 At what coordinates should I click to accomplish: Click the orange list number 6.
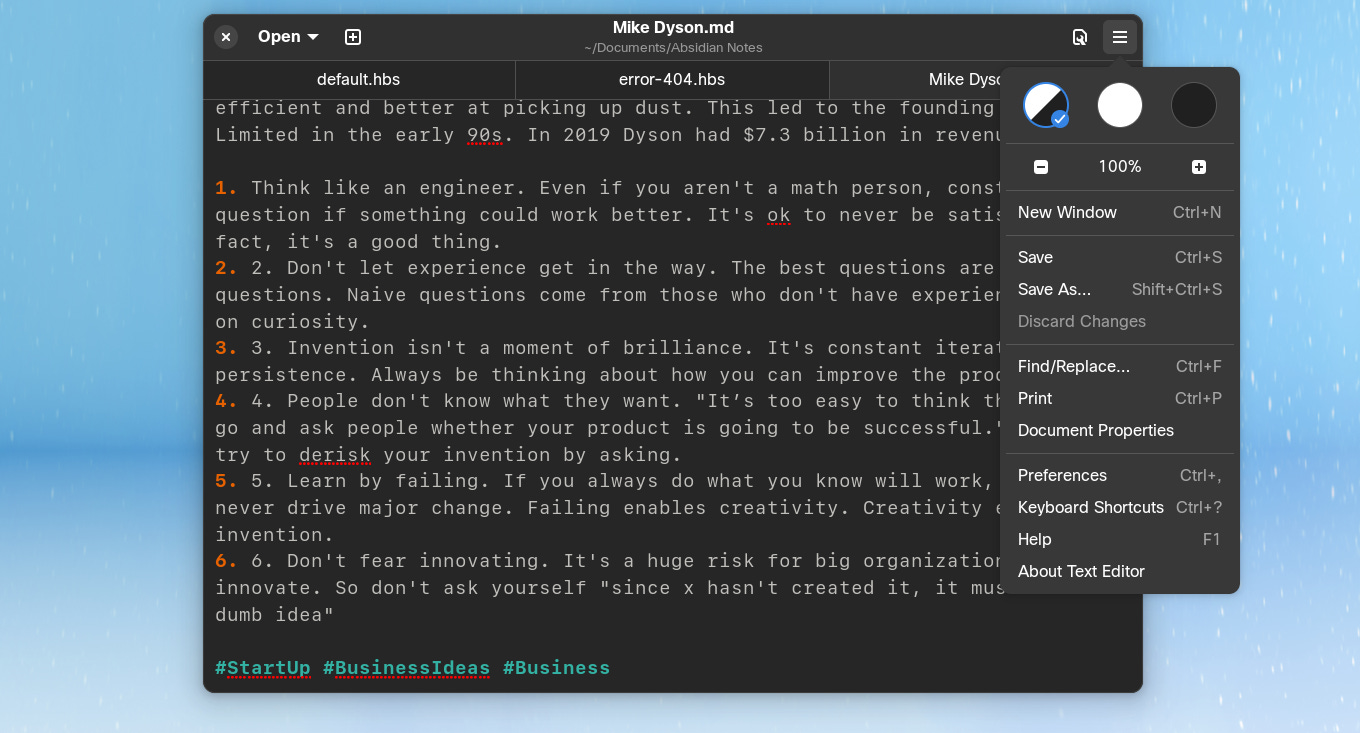[x=227, y=561]
